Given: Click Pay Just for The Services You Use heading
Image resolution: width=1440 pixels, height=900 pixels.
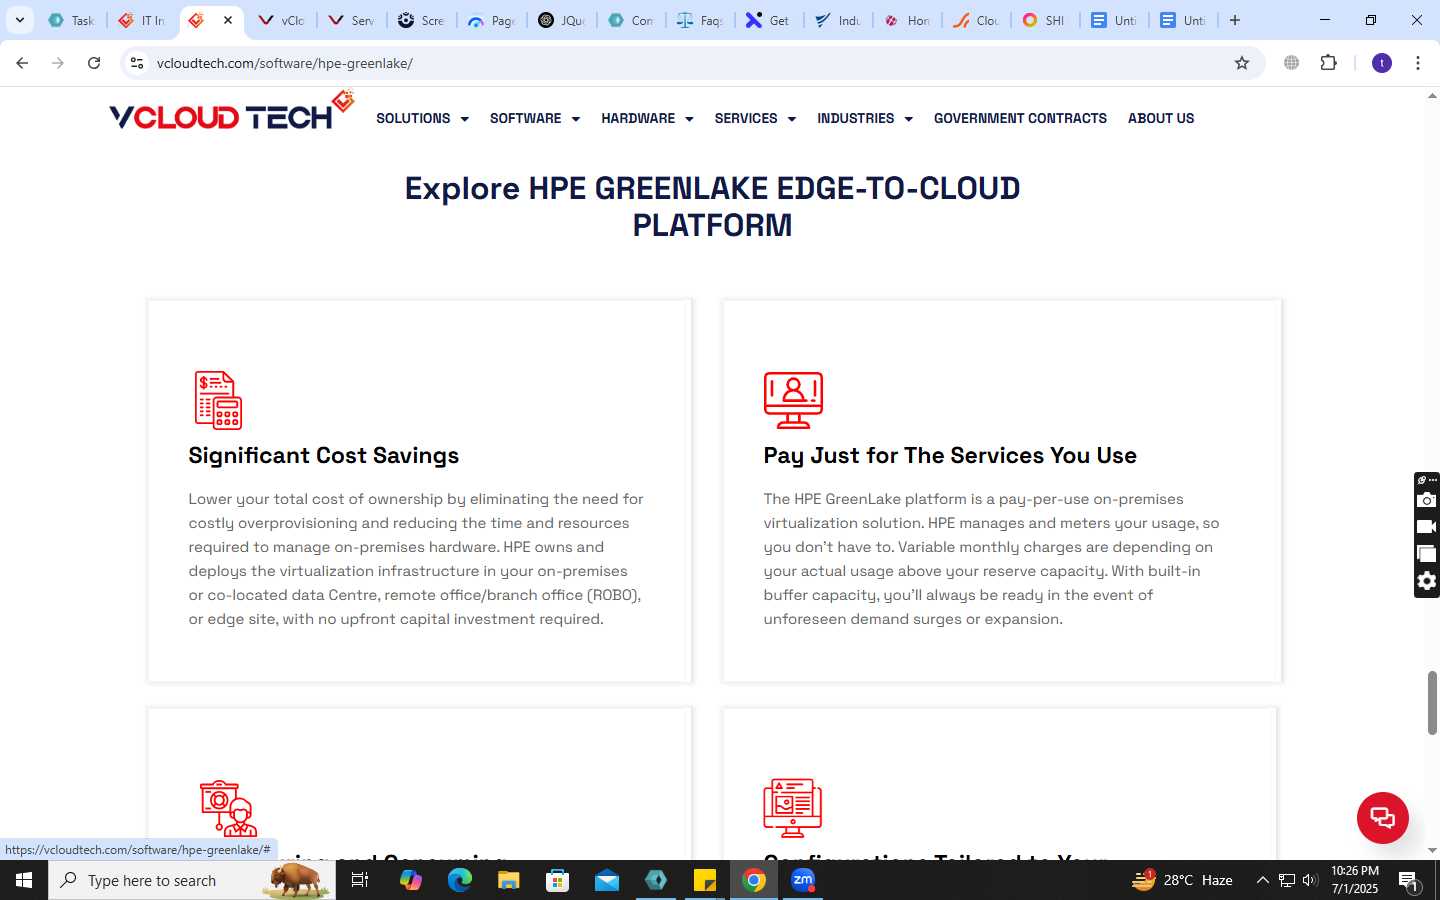Looking at the screenshot, I should coord(950,455).
